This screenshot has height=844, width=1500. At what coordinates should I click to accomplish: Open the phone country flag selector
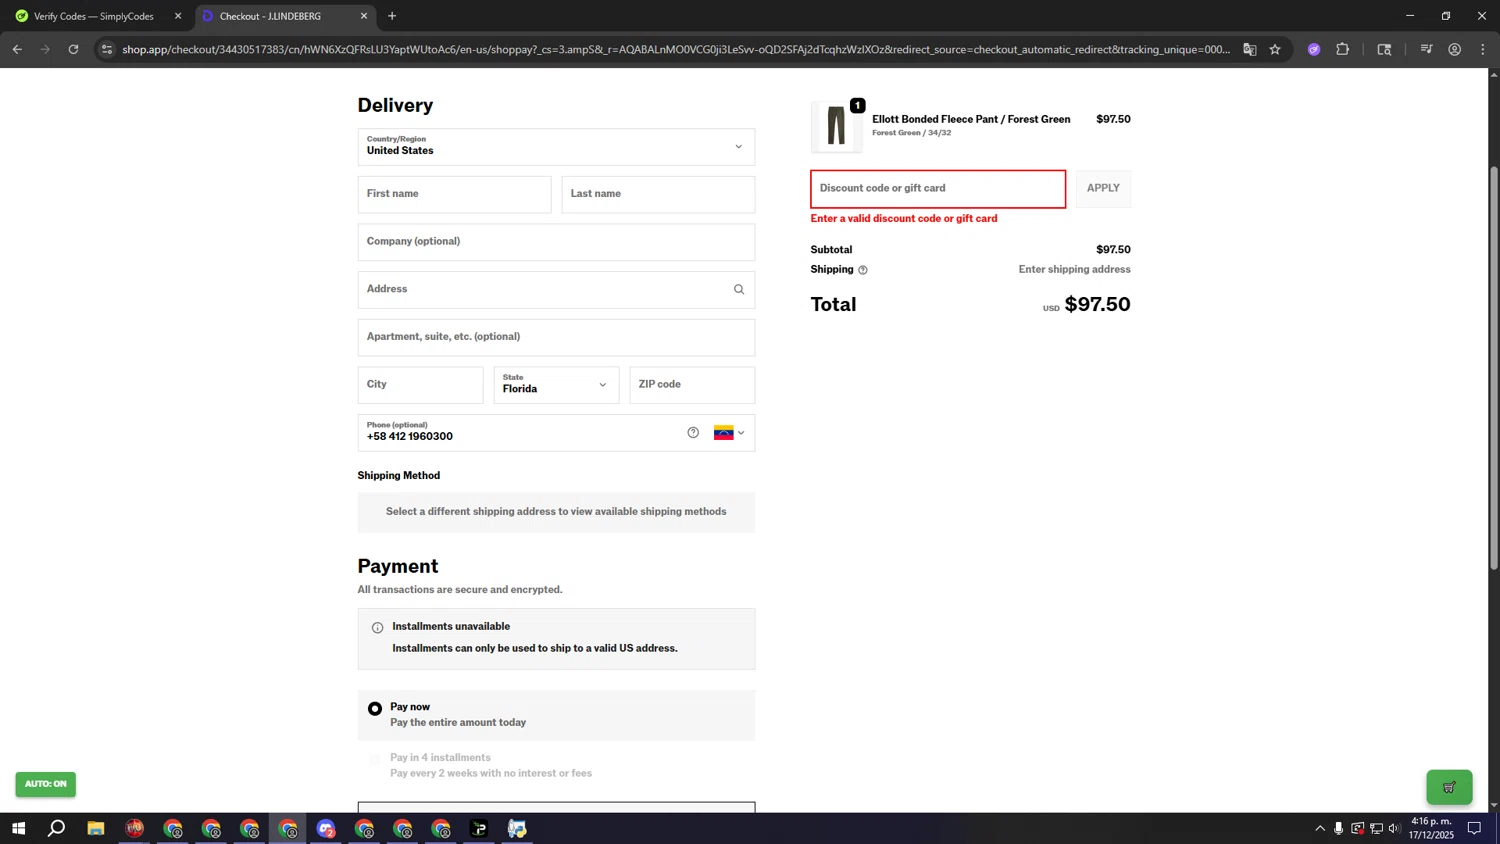[x=729, y=433]
